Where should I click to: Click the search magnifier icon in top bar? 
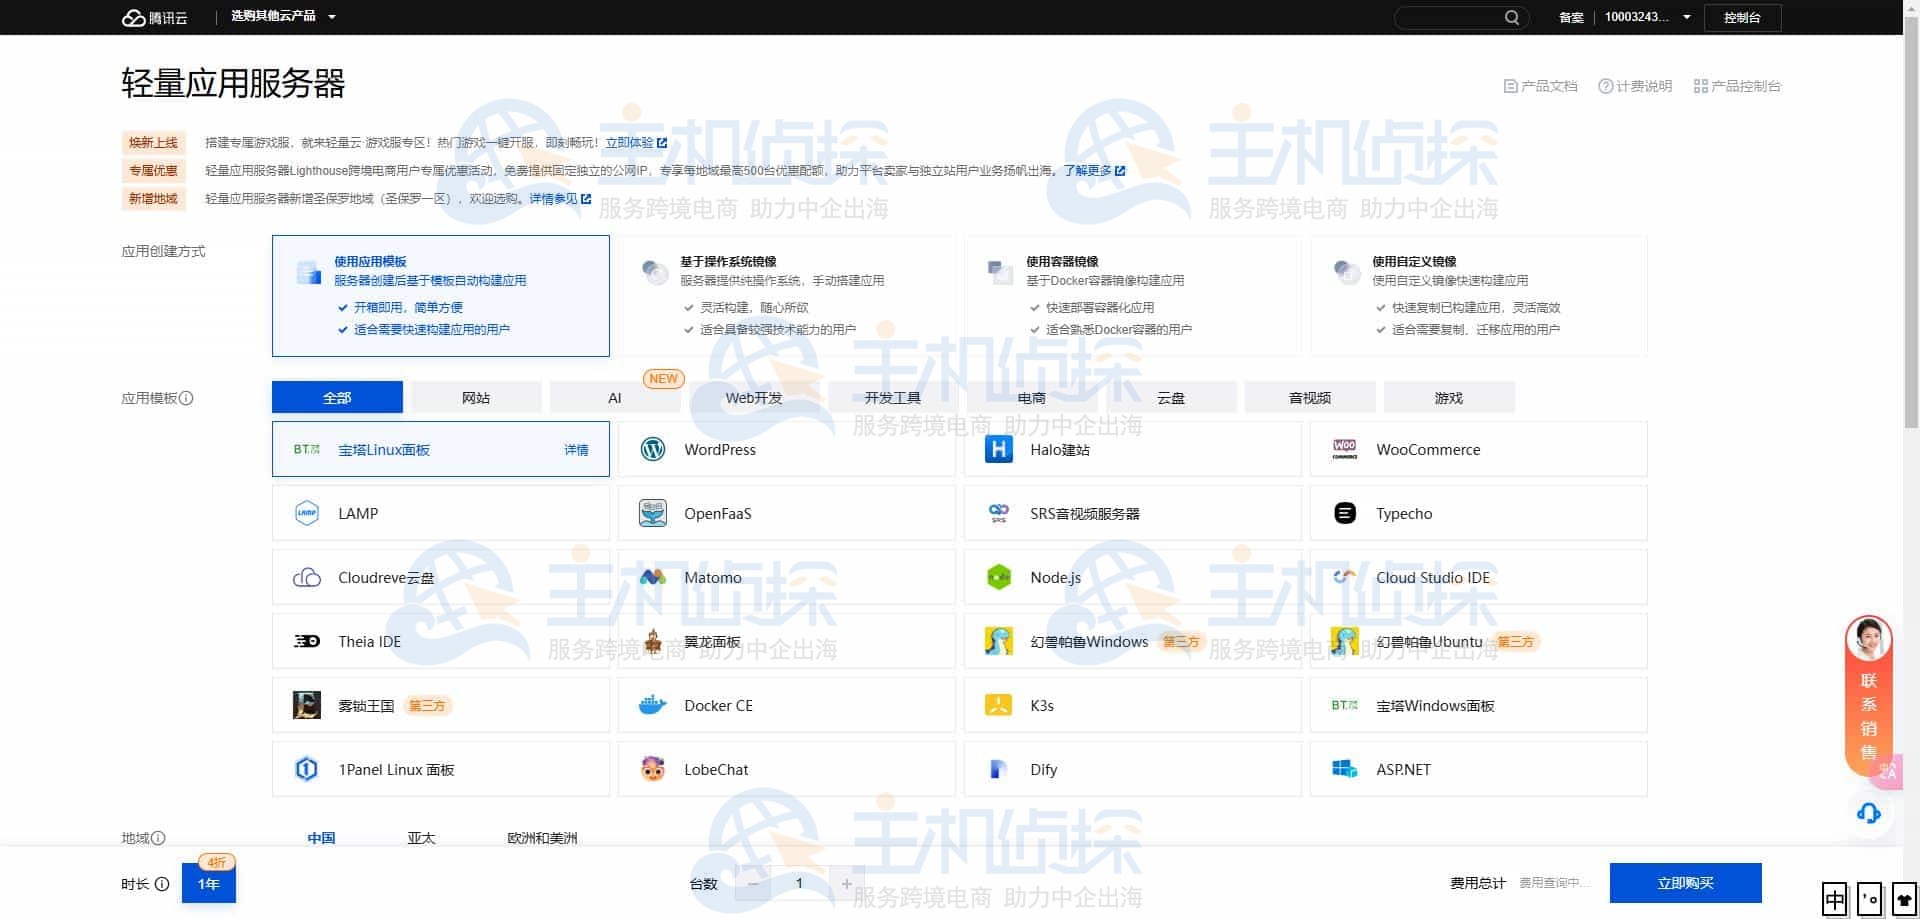pos(1511,17)
